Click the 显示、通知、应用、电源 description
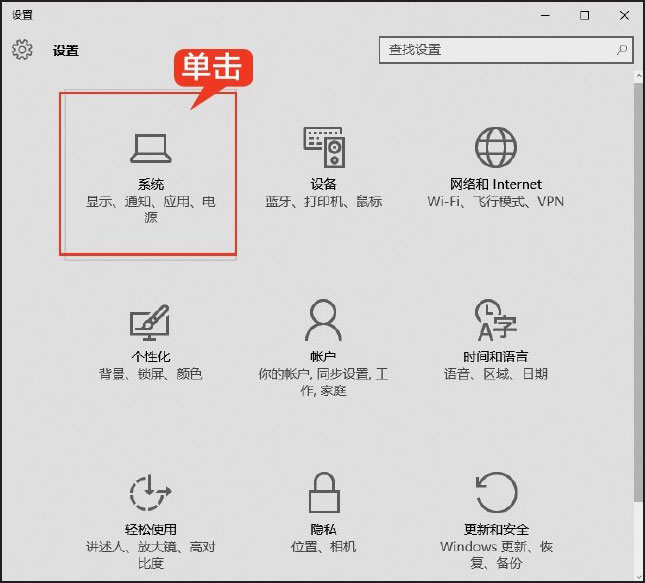 (151, 209)
